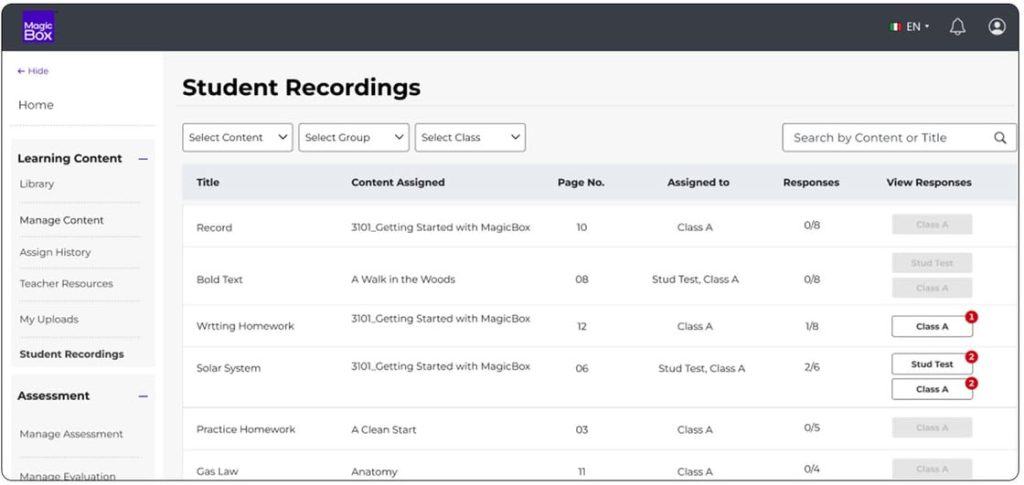This screenshot has width=1024, height=485.
Task: View Class A responses for Writing Homework
Action: [932, 326]
